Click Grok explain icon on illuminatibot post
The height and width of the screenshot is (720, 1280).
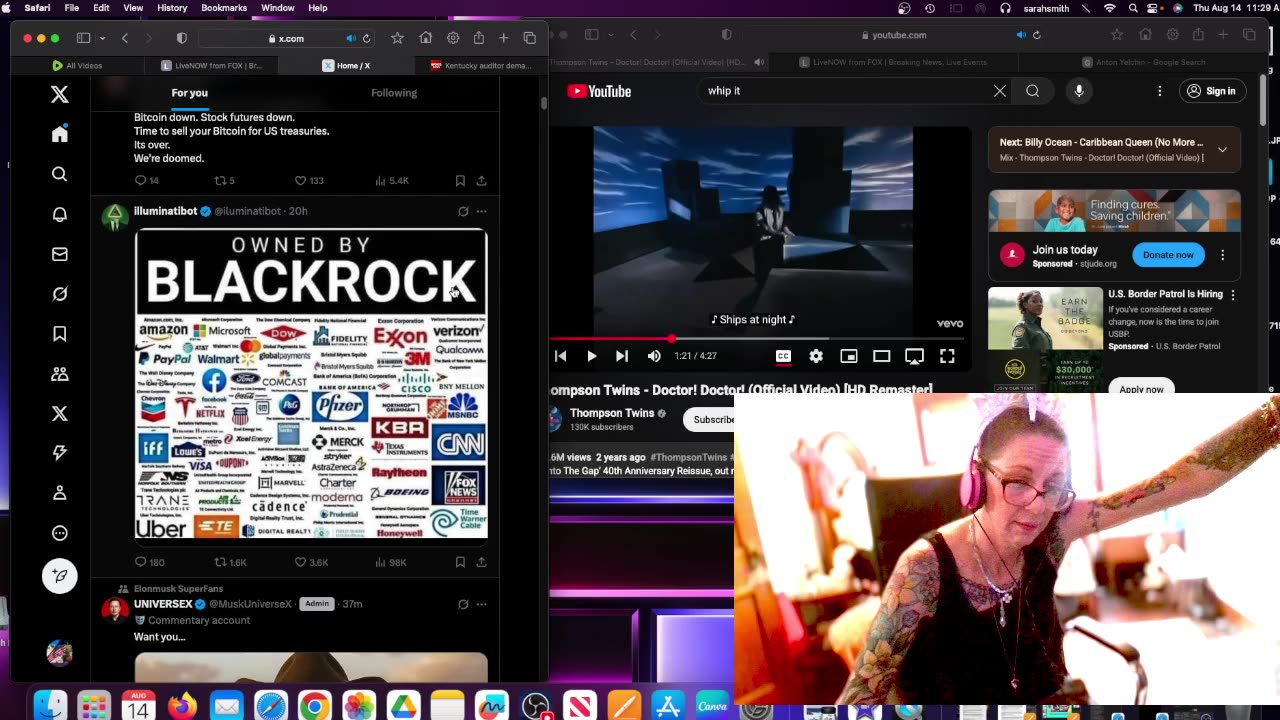click(x=463, y=211)
